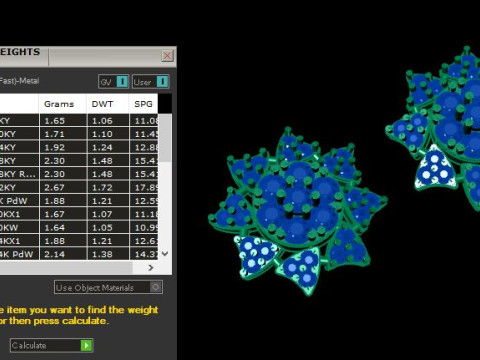Close the Weights panel
This screenshot has height=360, width=480.
coord(167,55)
